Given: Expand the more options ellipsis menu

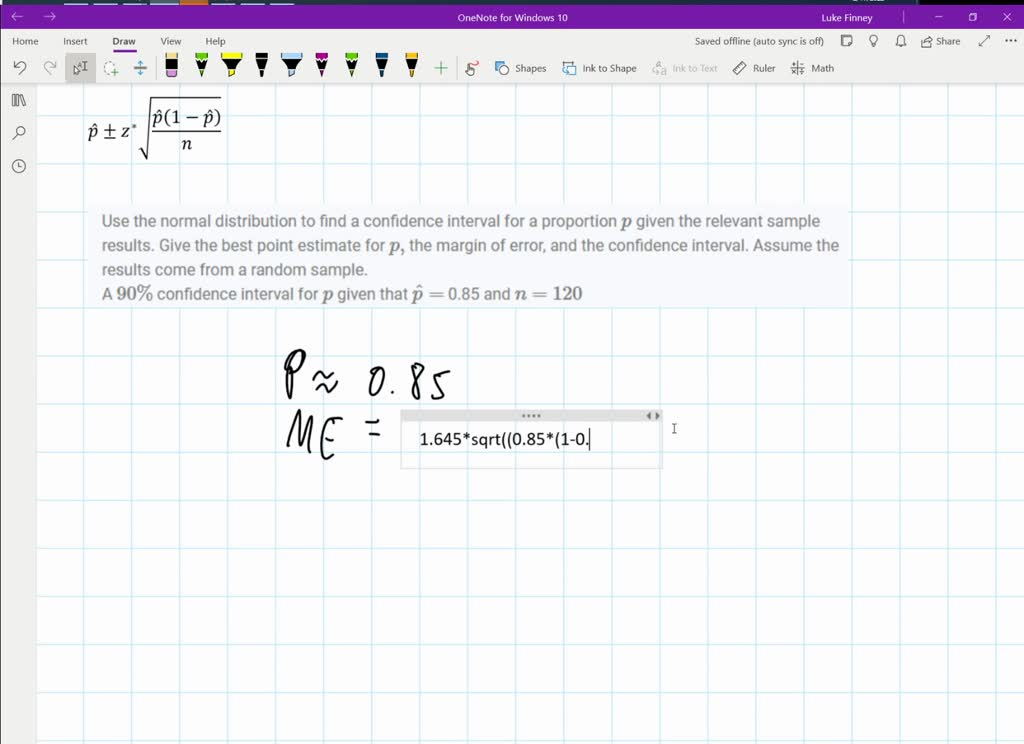Looking at the screenshot, I should [x=1009, y=41].
